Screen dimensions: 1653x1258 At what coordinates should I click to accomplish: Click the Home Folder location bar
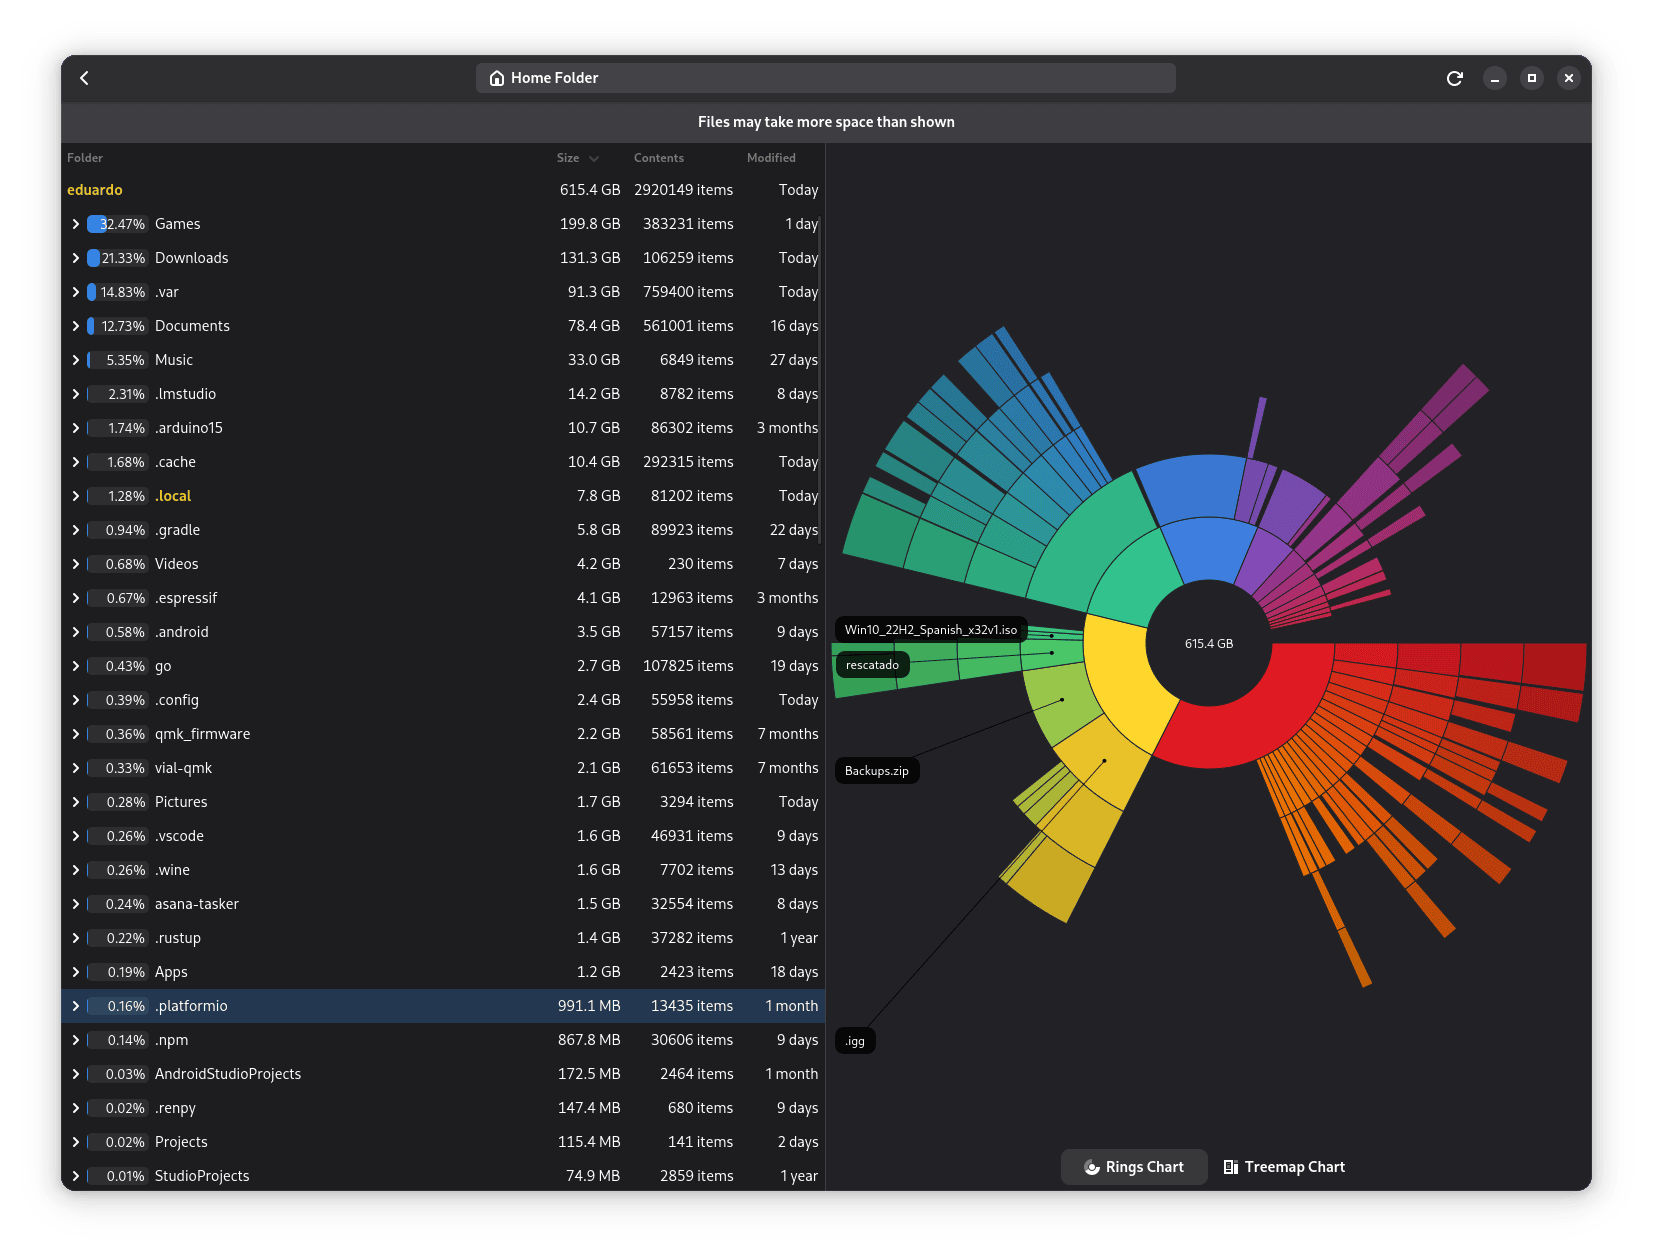(x=825, y=78)
